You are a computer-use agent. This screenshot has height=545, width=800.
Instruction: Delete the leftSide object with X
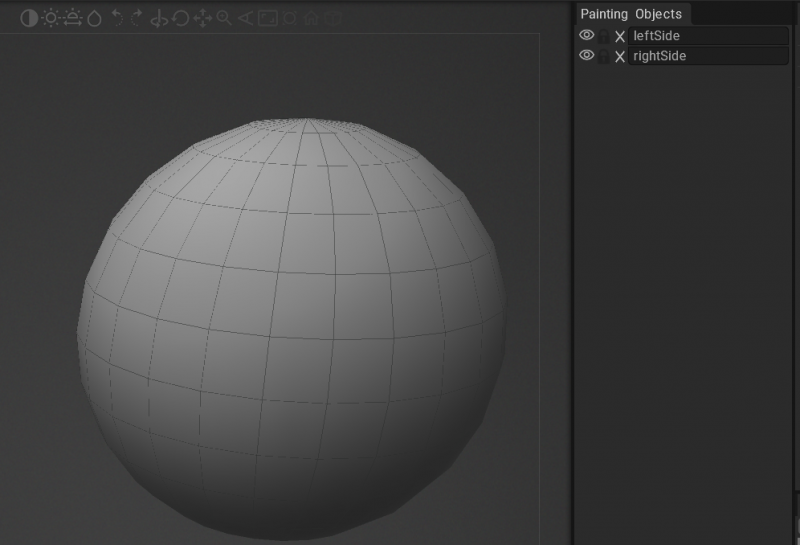(x=620, y=36)
